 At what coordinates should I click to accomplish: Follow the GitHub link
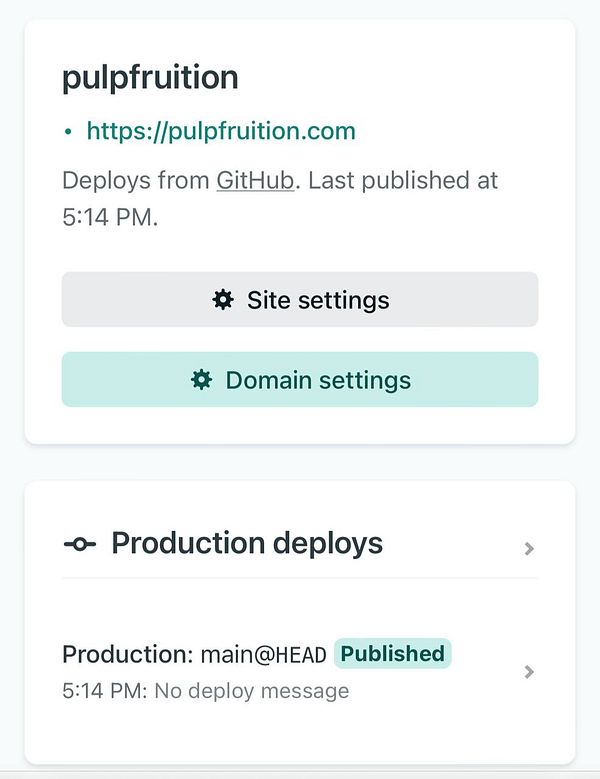255,180
